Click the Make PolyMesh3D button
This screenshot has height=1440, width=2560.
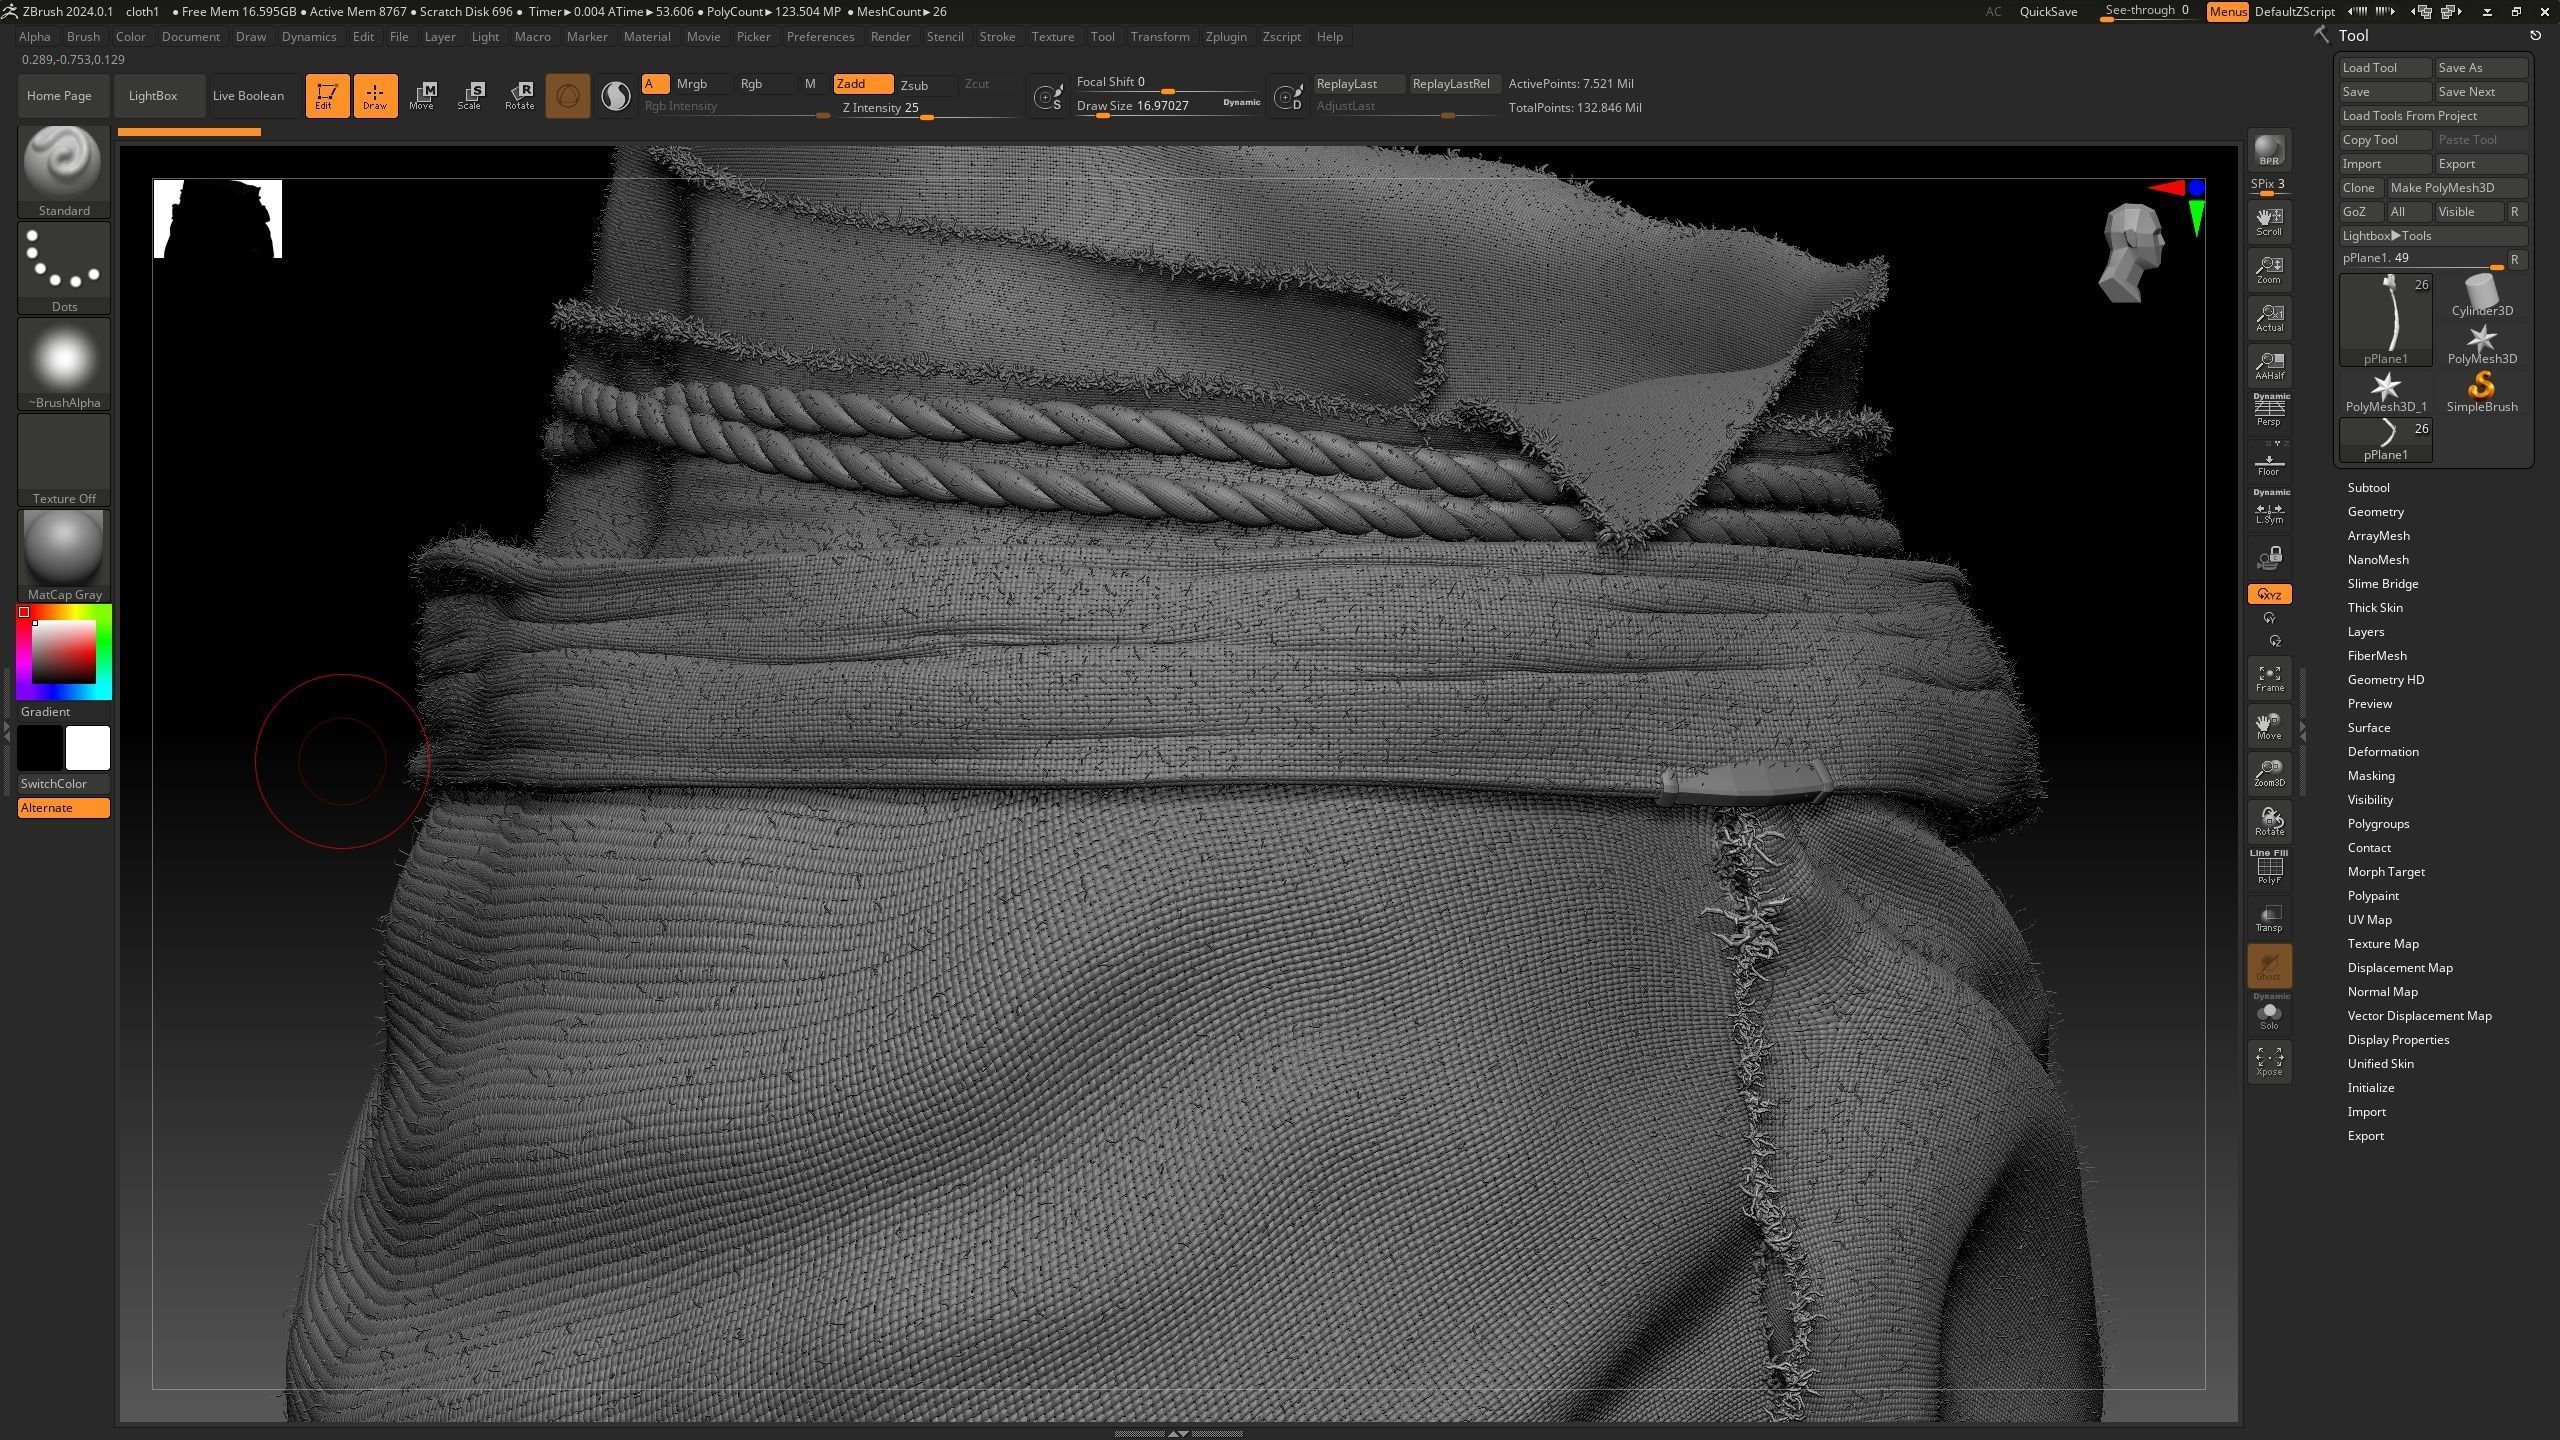click(x=2455, y=188)
